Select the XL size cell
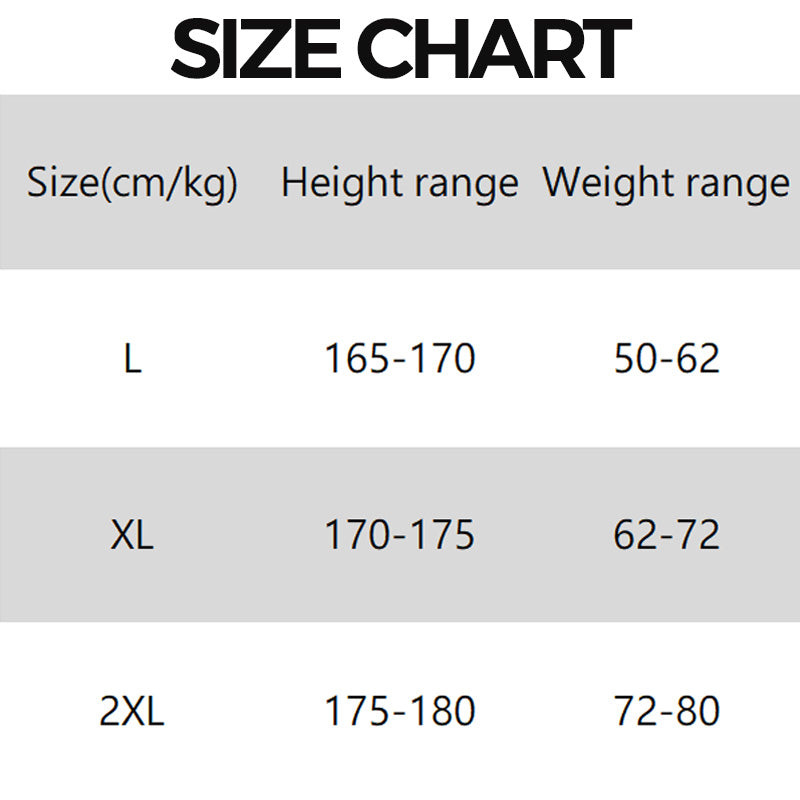This screenshot has height=800, width=800. pos(132,536)
